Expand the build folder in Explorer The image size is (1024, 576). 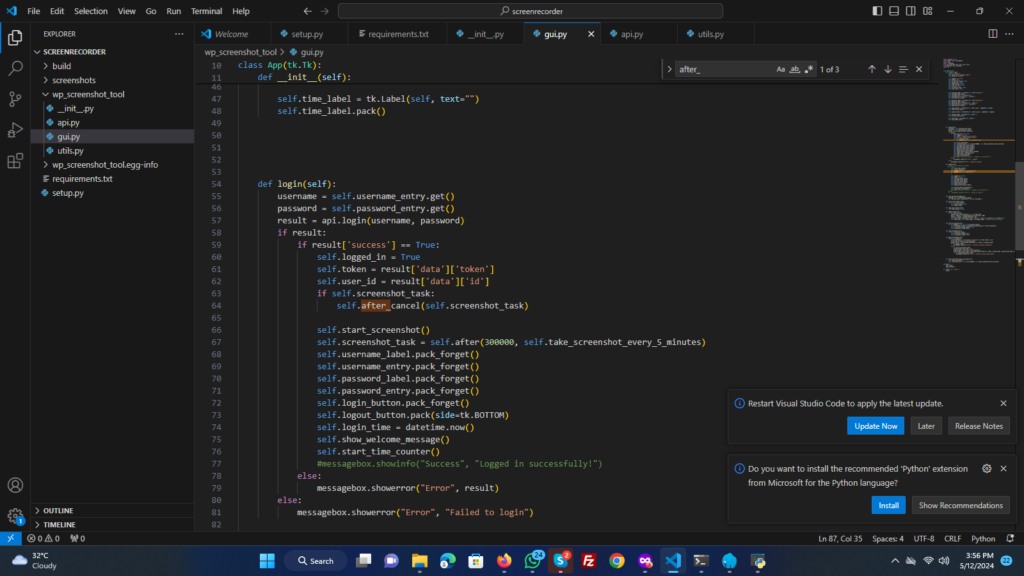point(61,66)
